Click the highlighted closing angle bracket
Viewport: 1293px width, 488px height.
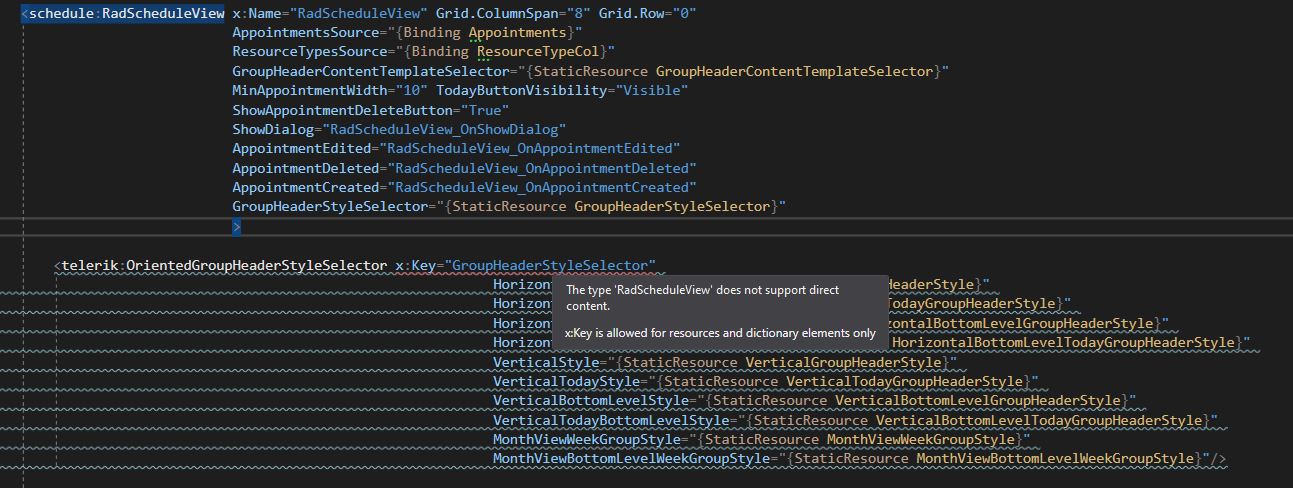[x=237, y=227]
